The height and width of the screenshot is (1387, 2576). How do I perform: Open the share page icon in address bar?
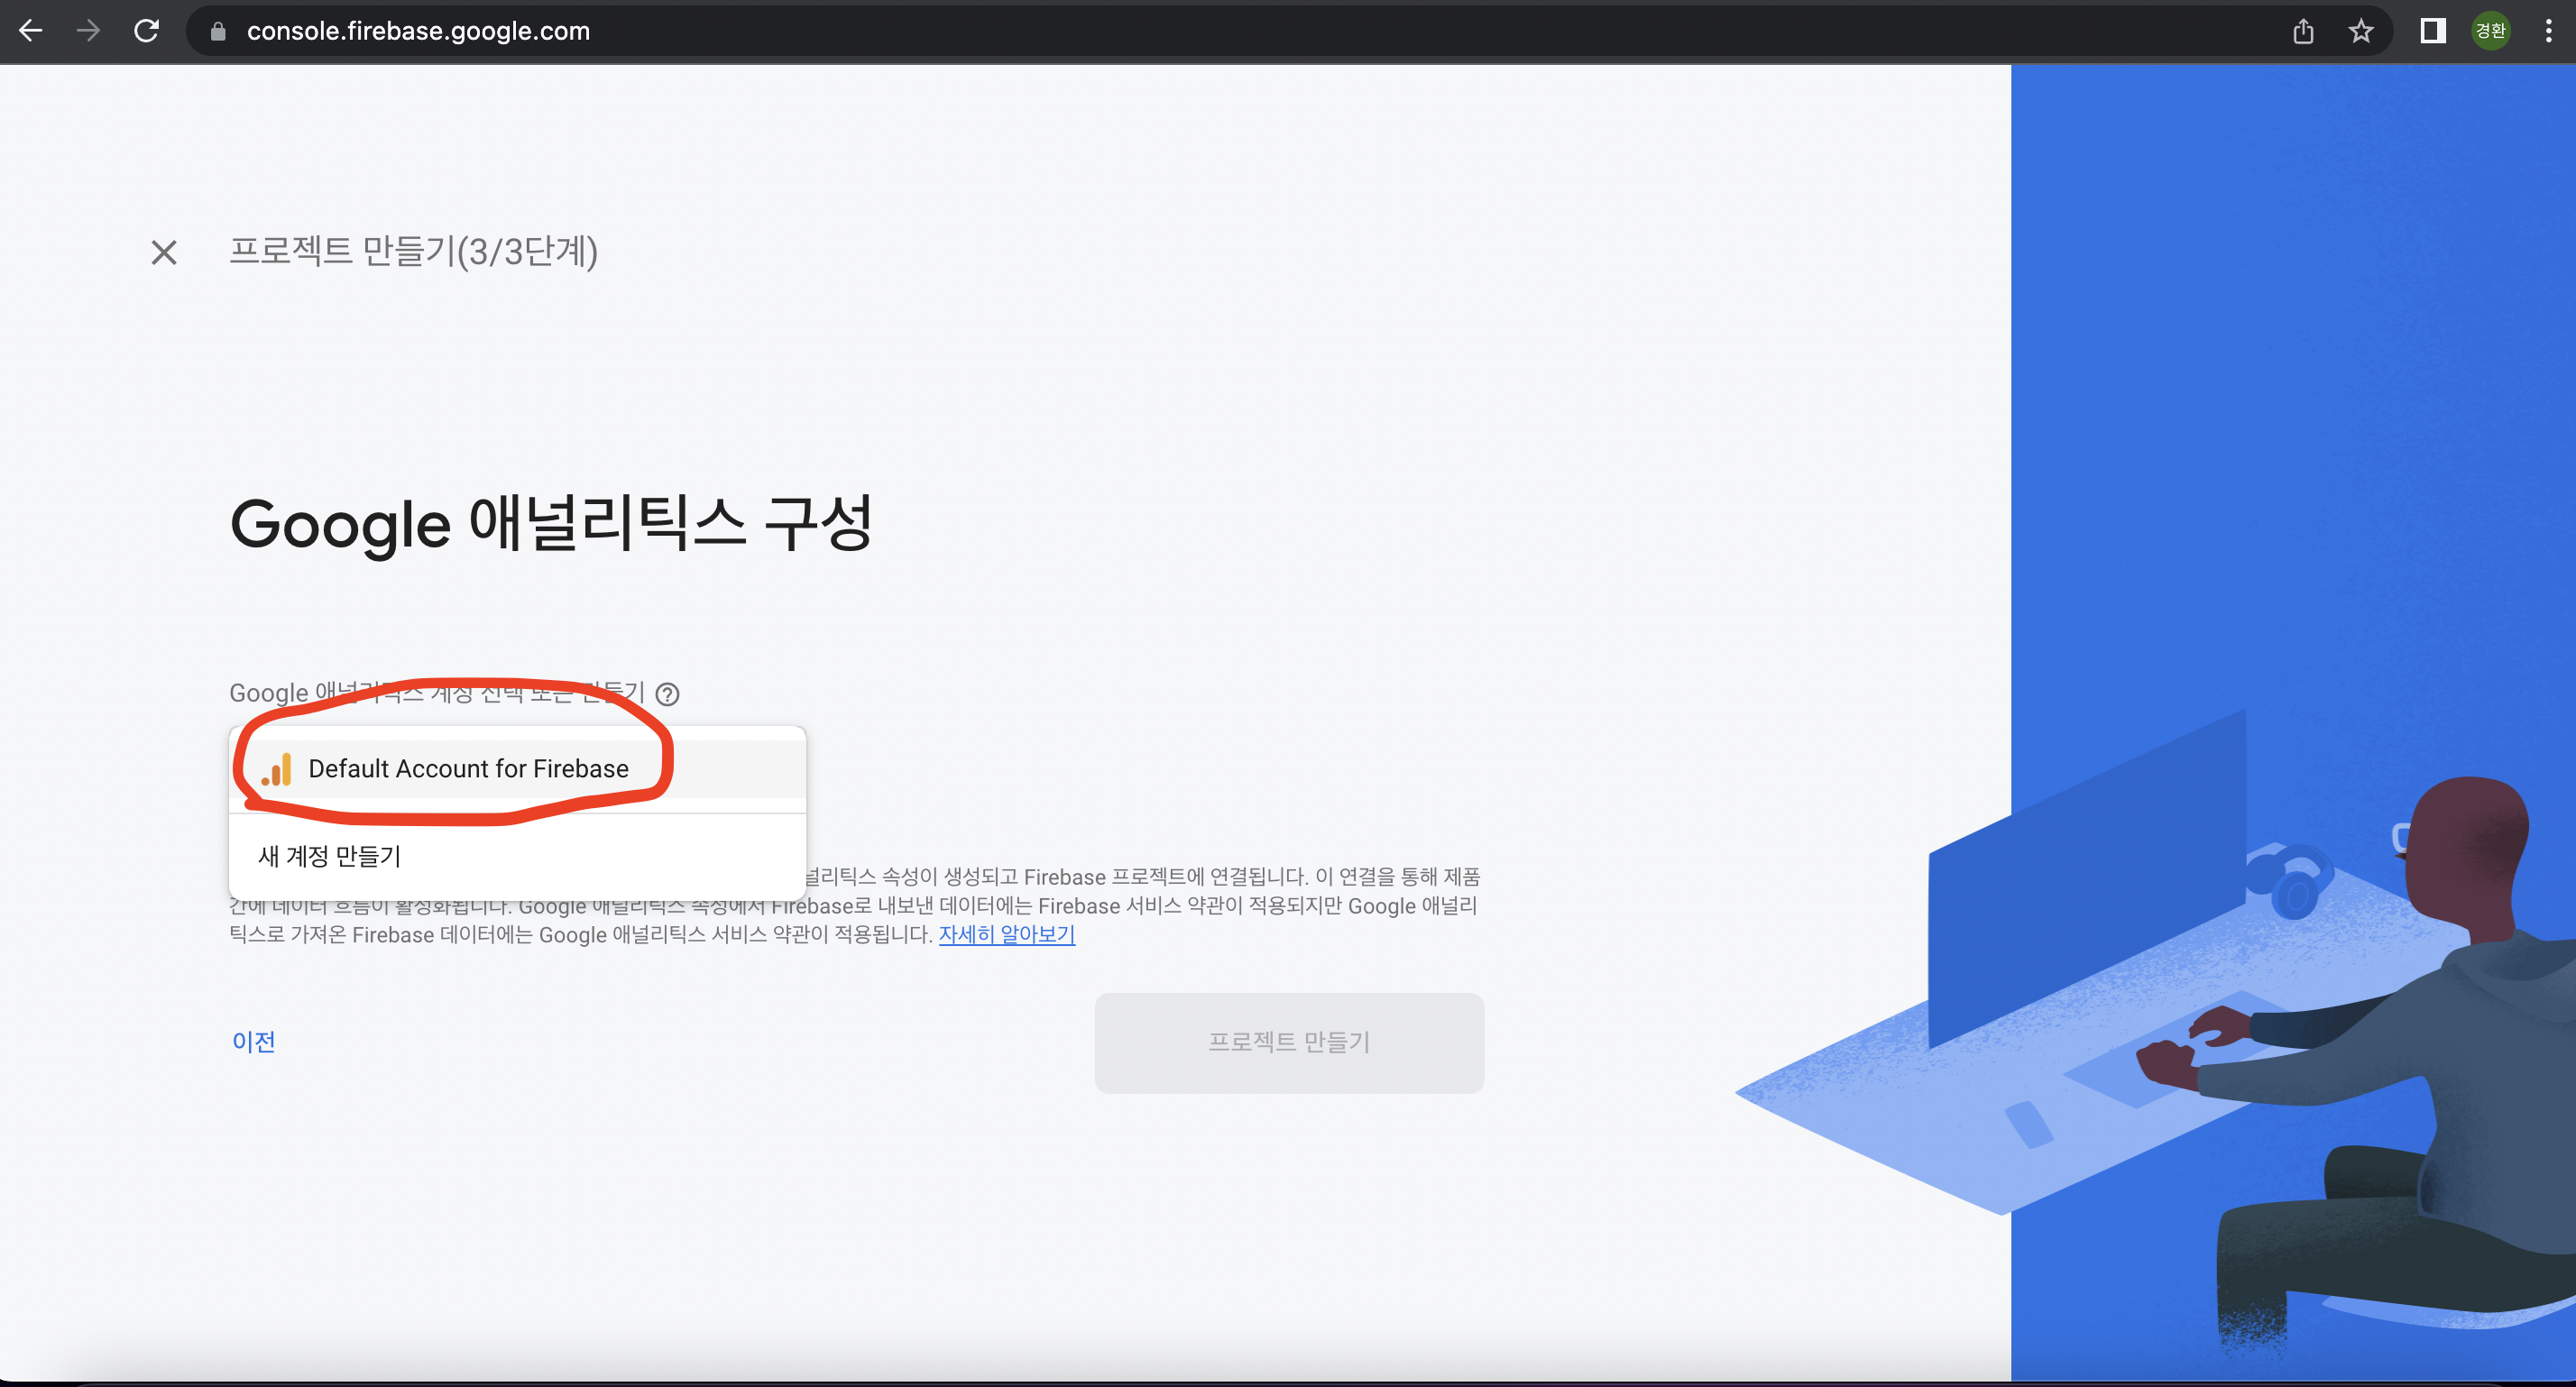point(2303,32)
